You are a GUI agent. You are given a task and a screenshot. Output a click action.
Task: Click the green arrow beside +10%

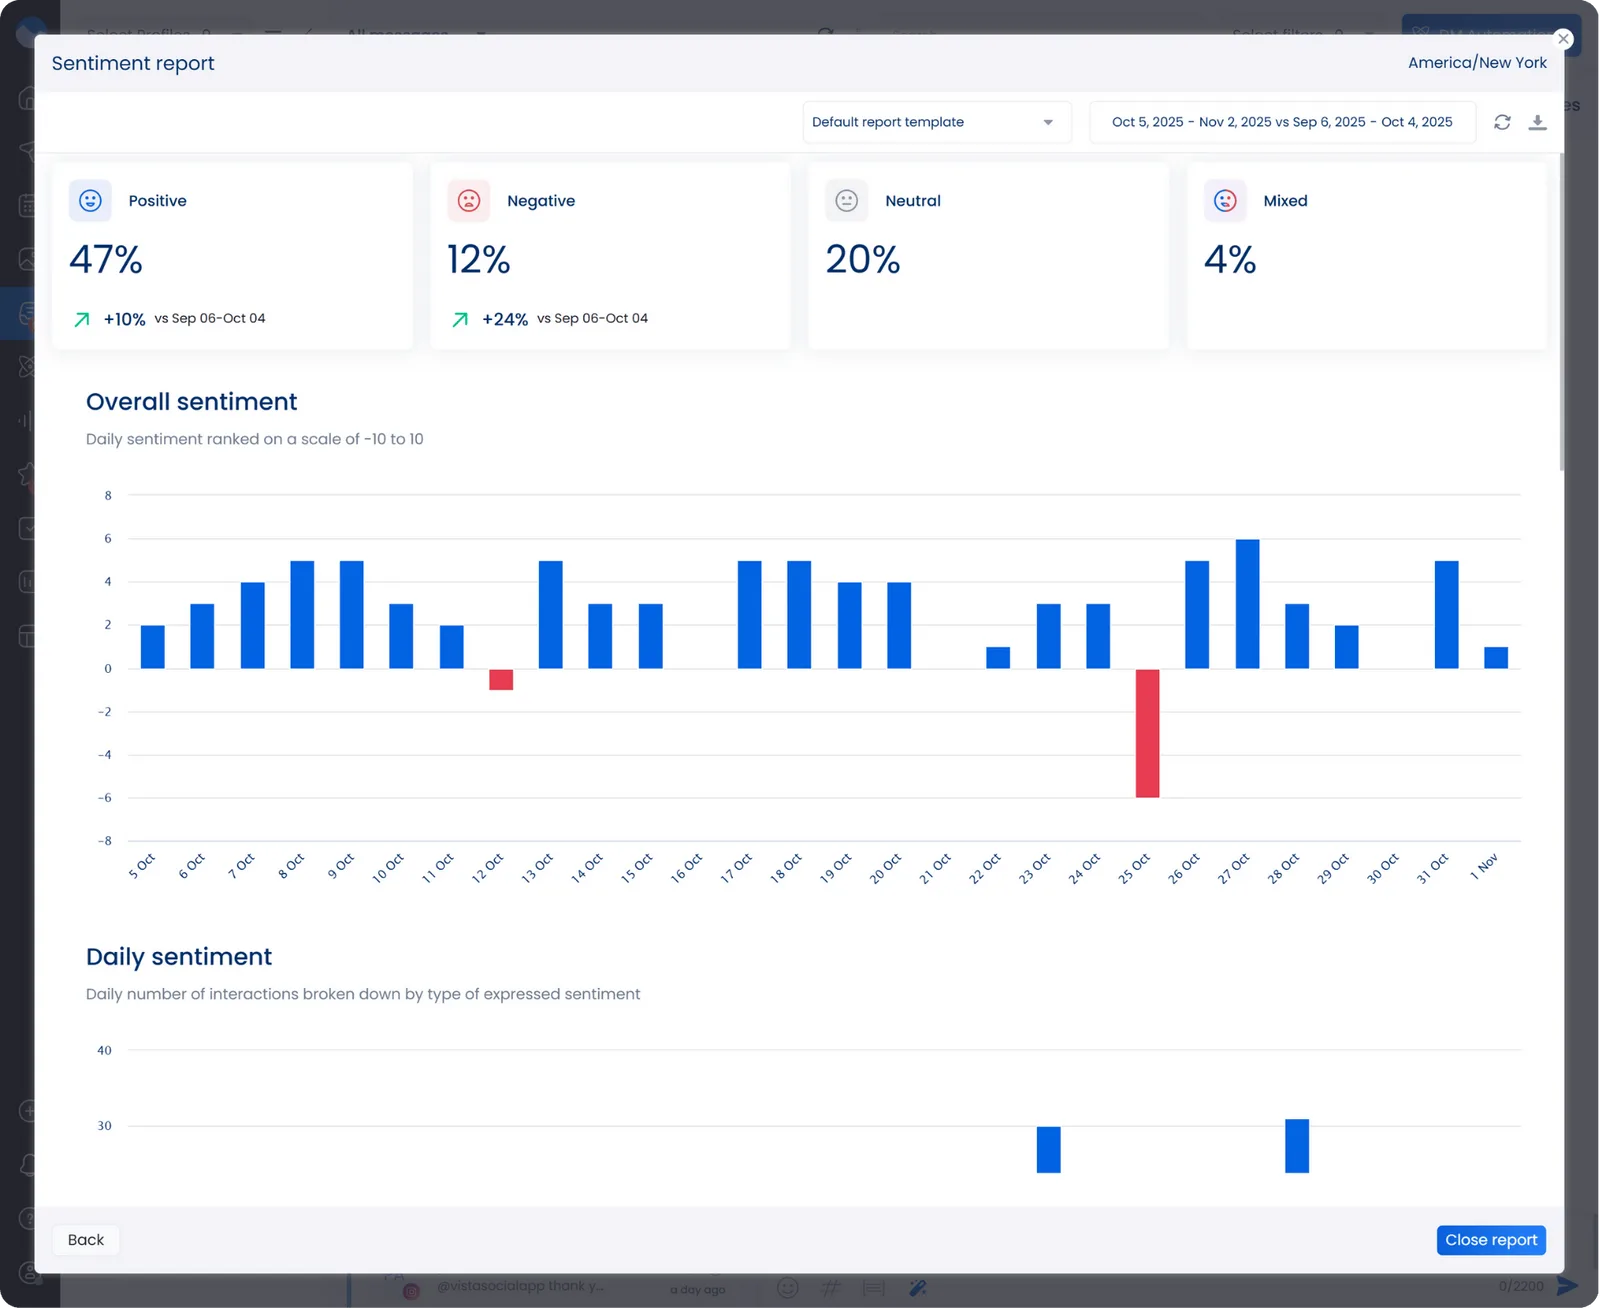[x=82, y=319]
